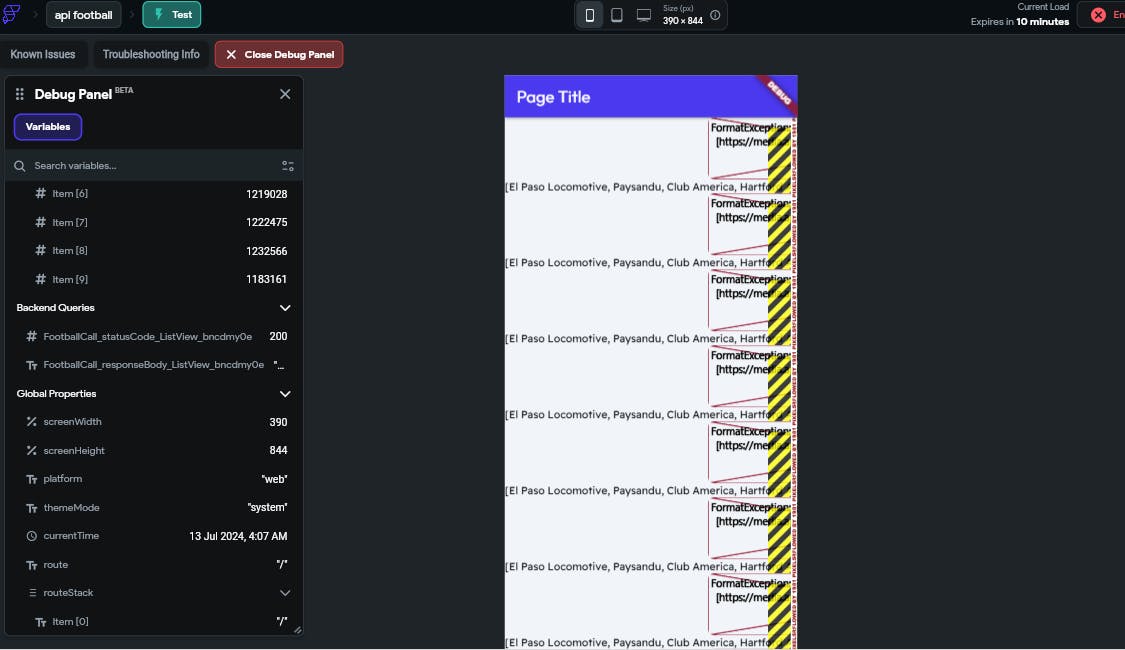Select the Variables tab
Viewport: 1125px width, 650px height.
pyautogui.click(x=48, y=127)
